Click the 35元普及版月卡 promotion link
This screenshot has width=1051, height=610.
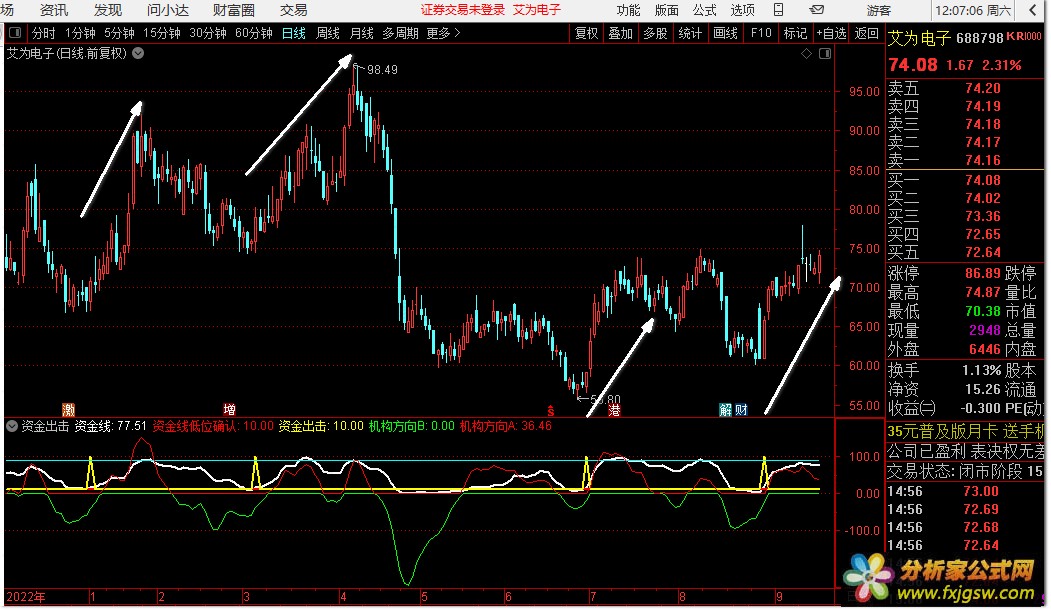[966, 432]
